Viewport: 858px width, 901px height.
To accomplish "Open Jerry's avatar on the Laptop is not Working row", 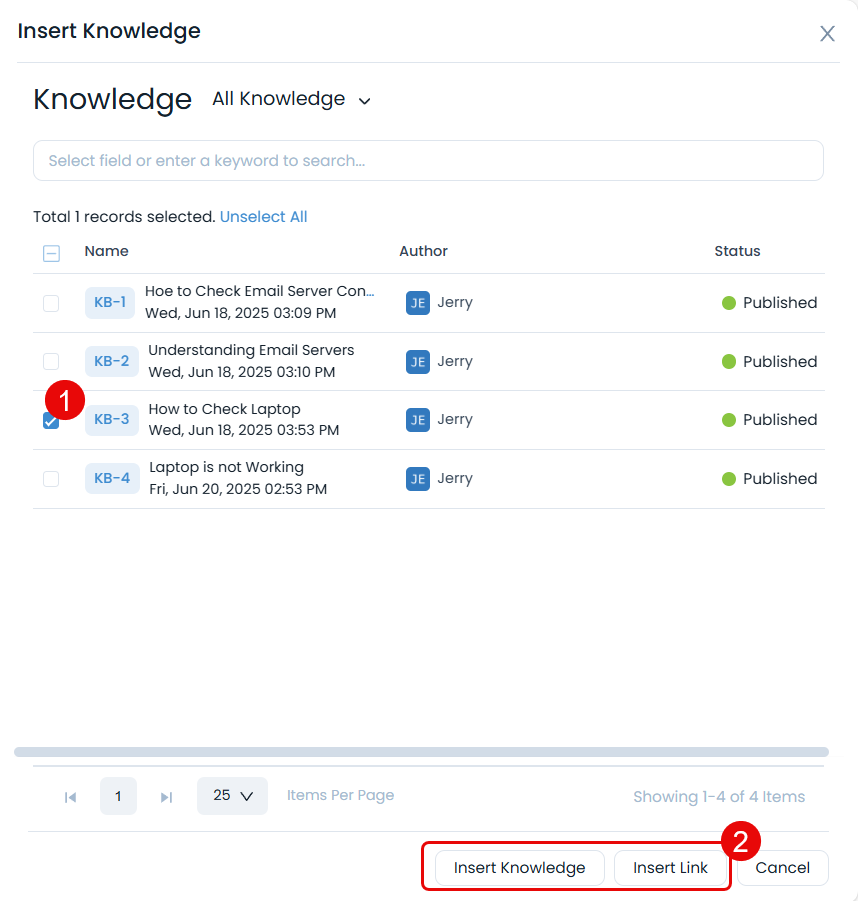I will click(417, 478).
